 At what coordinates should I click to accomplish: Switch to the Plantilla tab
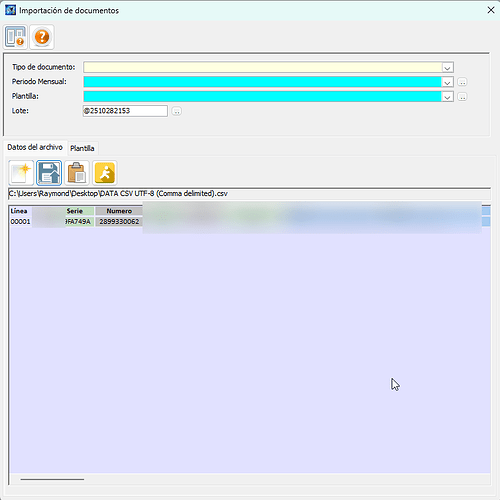(x=82, y=148)
